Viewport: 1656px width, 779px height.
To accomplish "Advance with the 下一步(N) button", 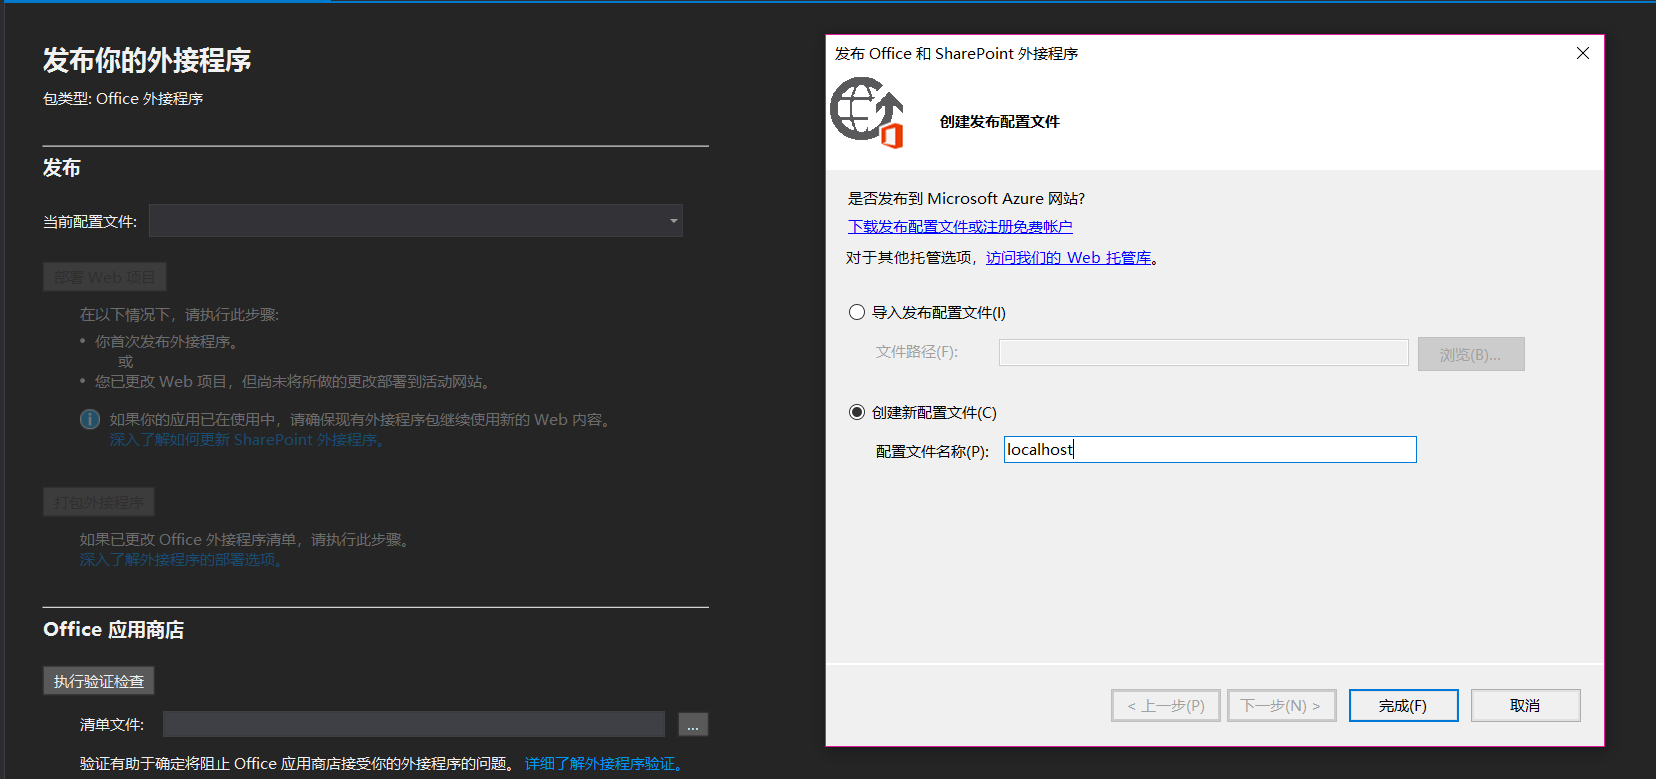I will (x=1281, y=705).
